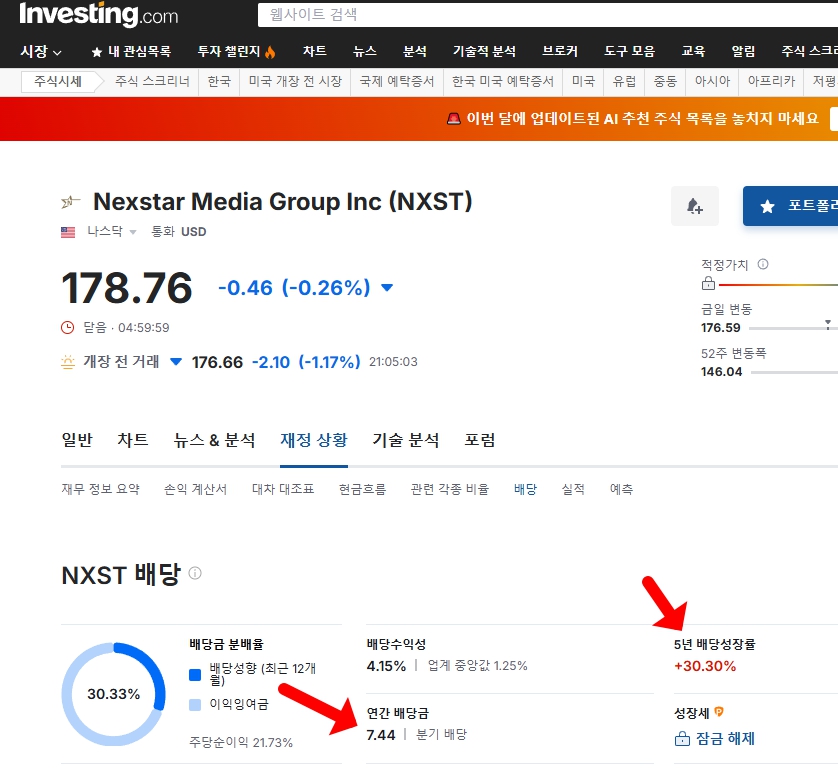Open the 도구 모음 menu item
The image size is (838, 778).
630,51
